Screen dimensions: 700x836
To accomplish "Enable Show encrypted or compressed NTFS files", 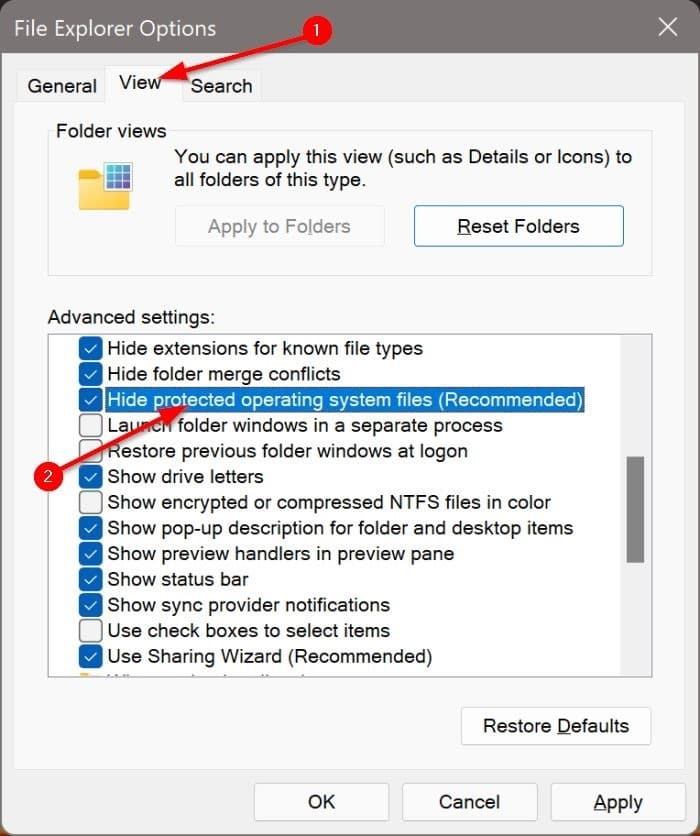I will coord(90,502).
